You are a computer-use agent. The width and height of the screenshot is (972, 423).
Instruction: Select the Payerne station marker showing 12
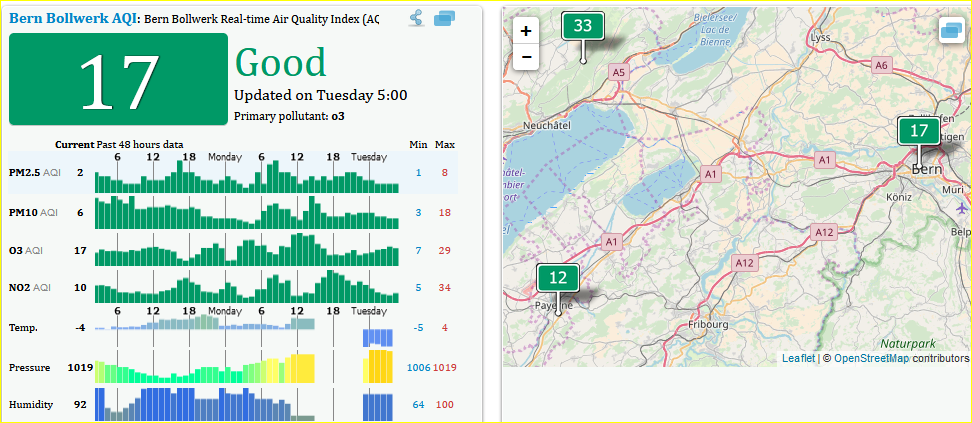click(558, 278)
